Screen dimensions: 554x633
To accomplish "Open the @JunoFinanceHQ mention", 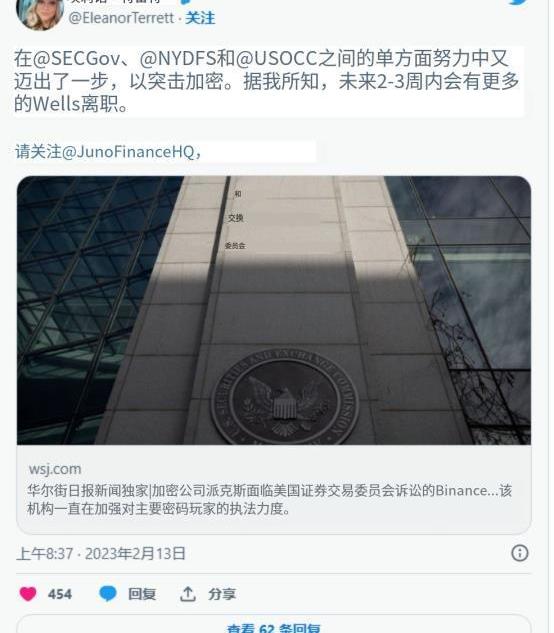I will 128,152.
